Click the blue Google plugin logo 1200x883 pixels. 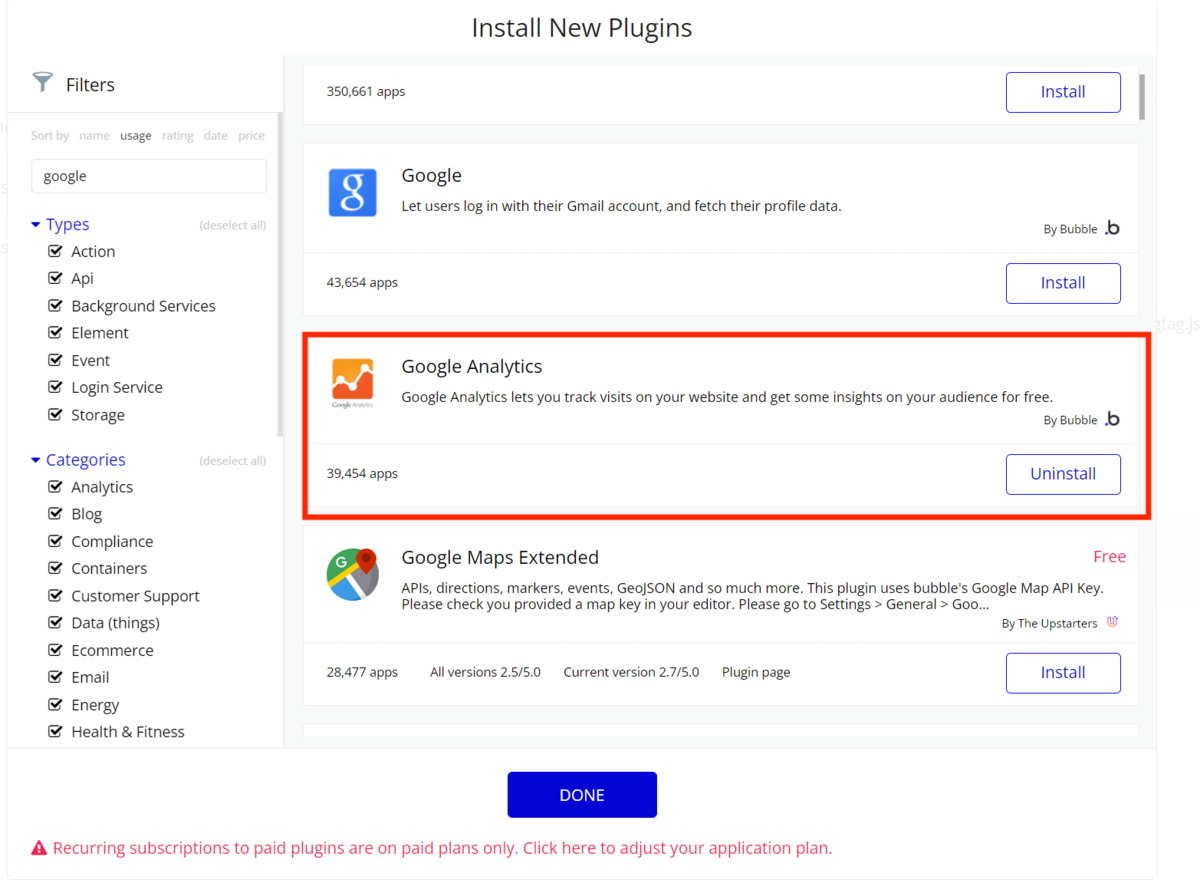point(353,192)
